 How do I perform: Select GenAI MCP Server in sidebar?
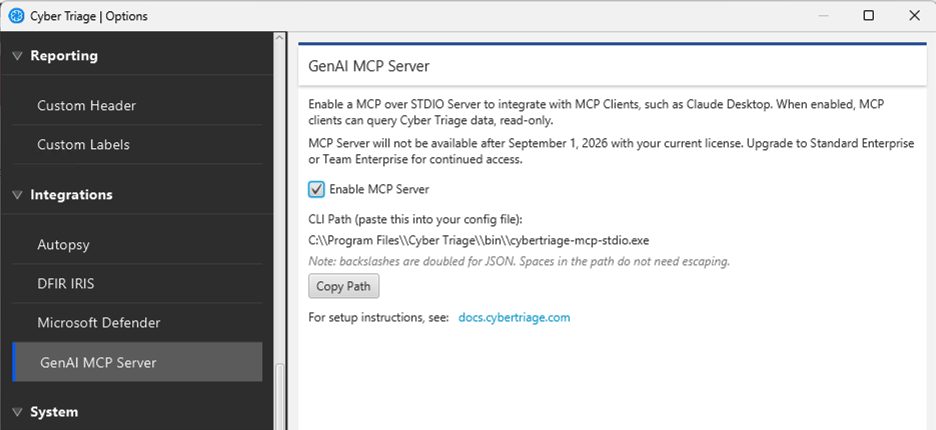click(x=97, y=362)
